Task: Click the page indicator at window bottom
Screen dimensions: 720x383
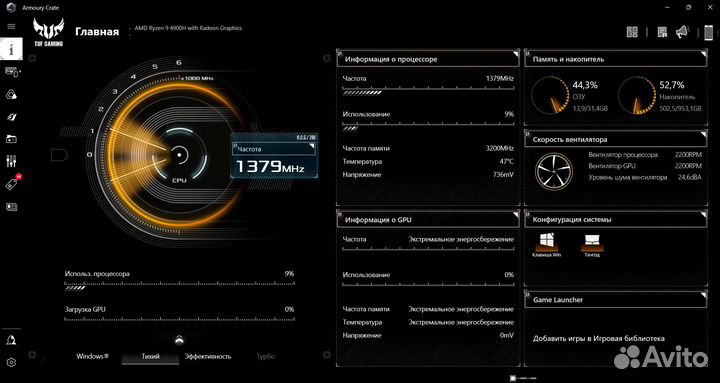Action: (523, 377)
